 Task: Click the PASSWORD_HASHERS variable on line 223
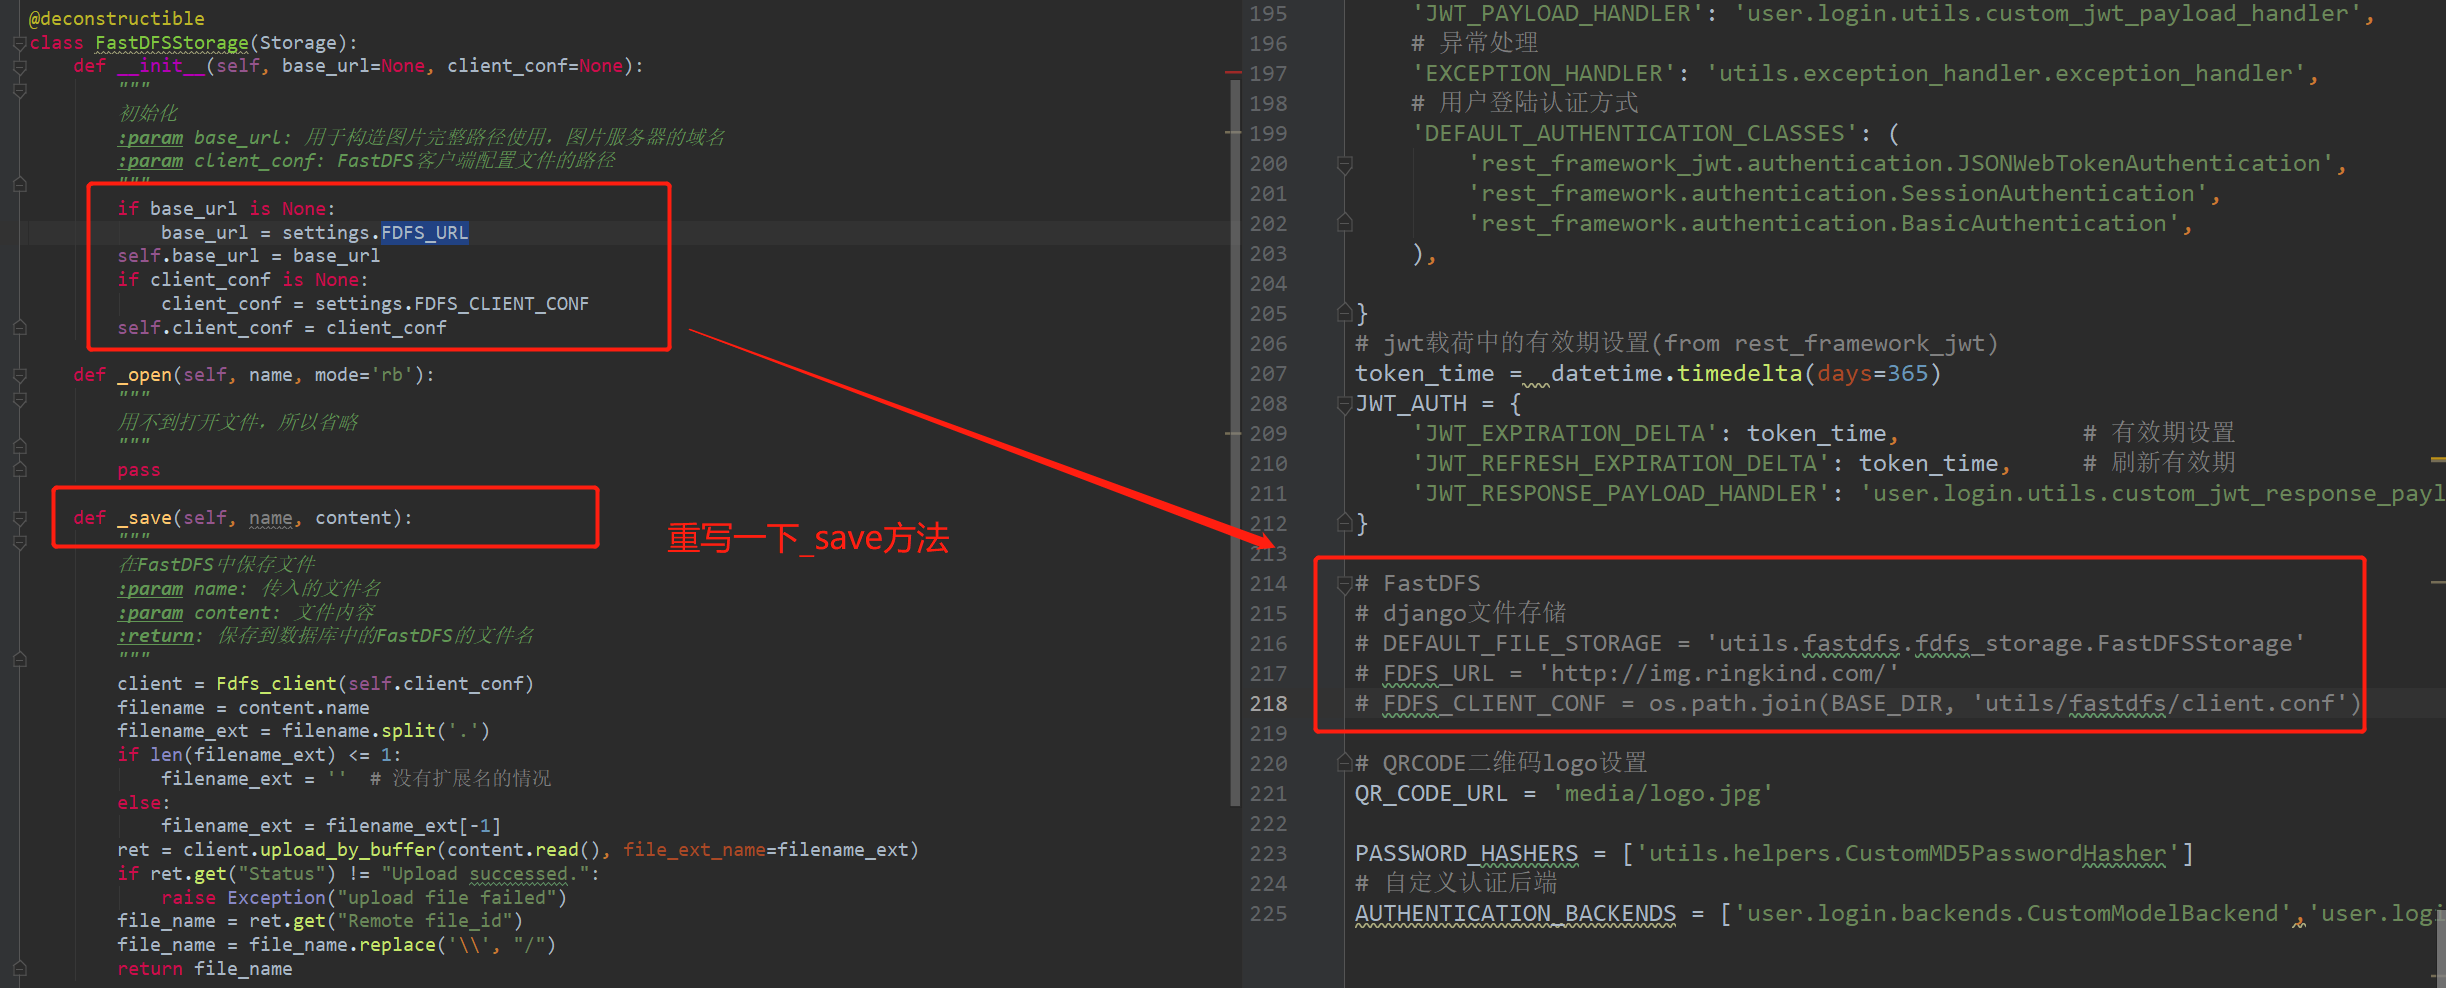pos(1465,854)
